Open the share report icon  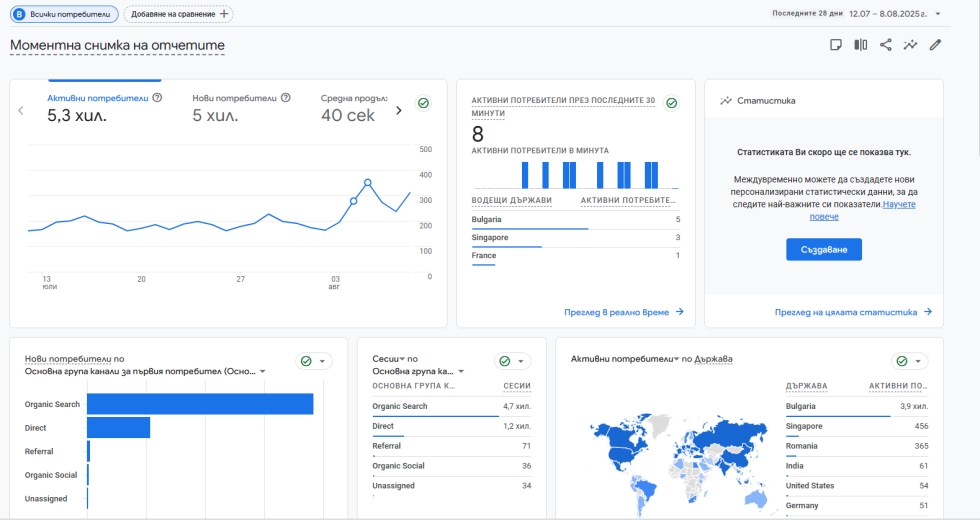(886, 45)
